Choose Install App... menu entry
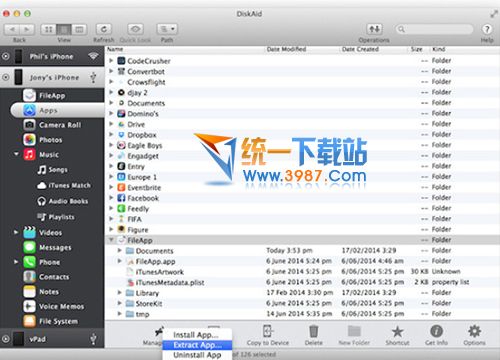500x360 pixels. 197,335
